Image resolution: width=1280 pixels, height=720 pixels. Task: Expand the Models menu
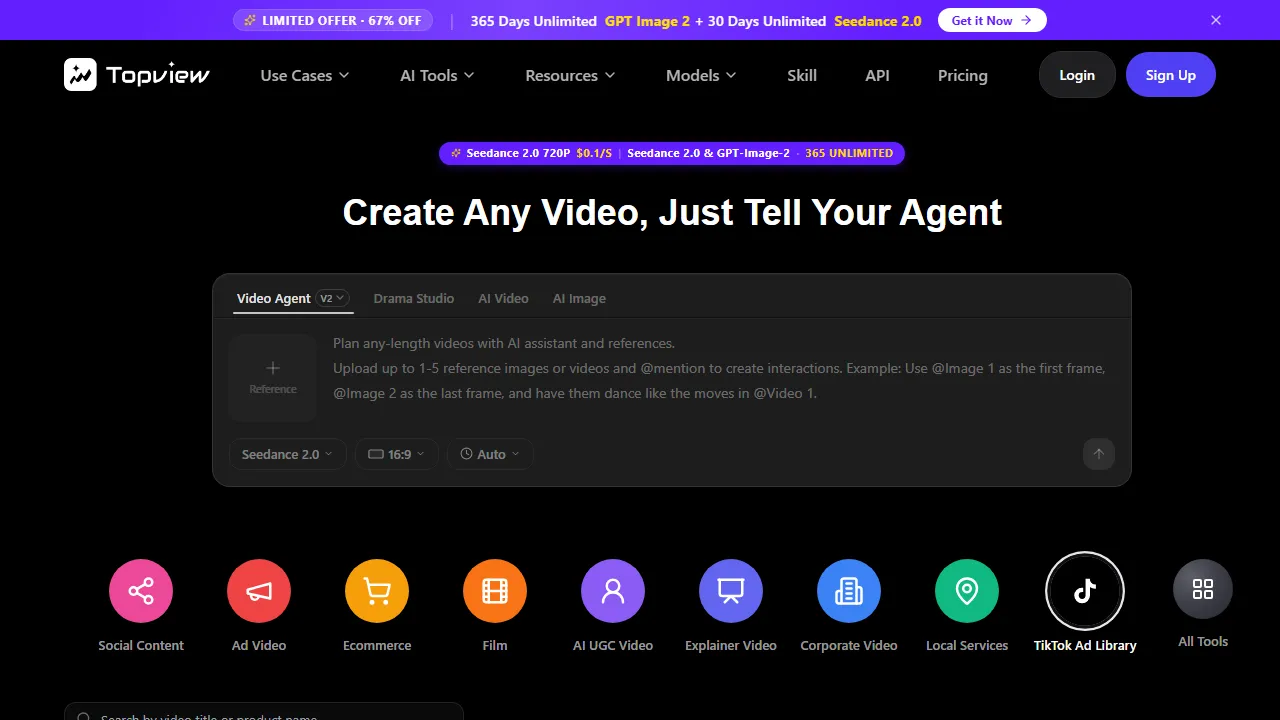click(x=701, y=75)
